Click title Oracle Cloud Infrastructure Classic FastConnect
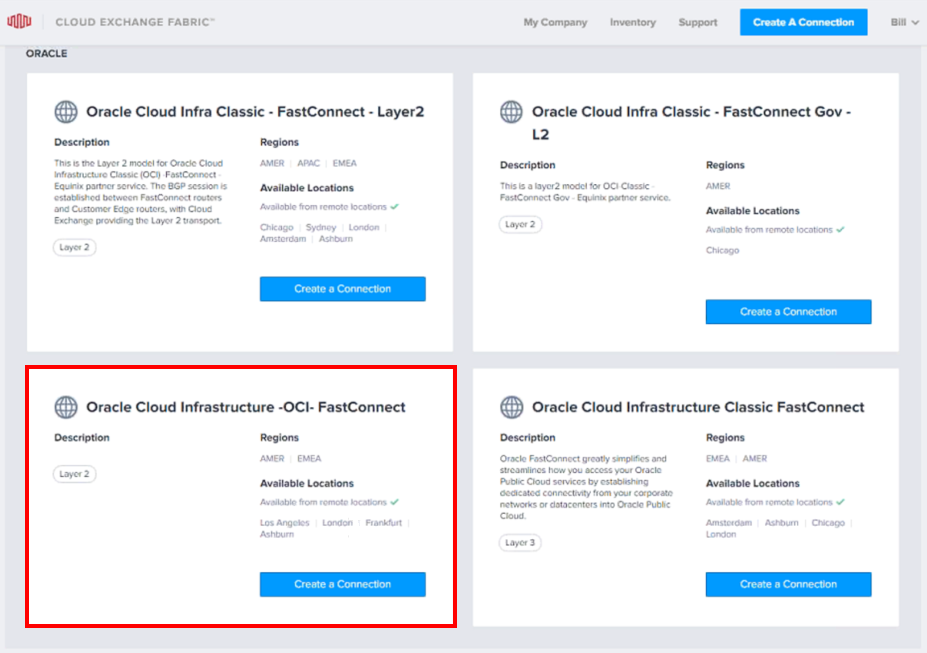The image size is (927, 653). pos(698,407)
